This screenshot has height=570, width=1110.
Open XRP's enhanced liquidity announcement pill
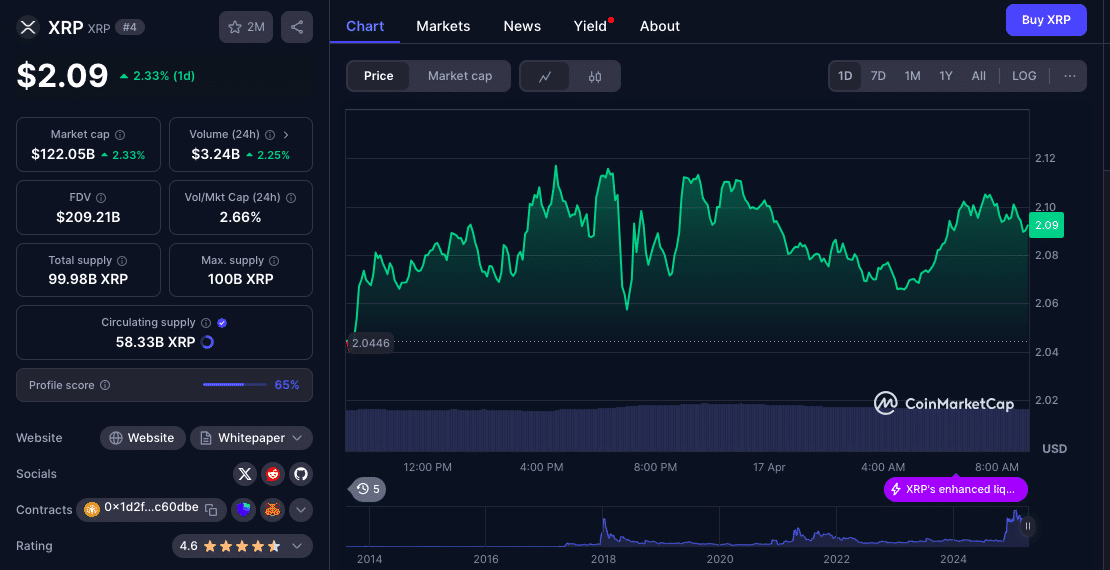click(x=956, y=489)
